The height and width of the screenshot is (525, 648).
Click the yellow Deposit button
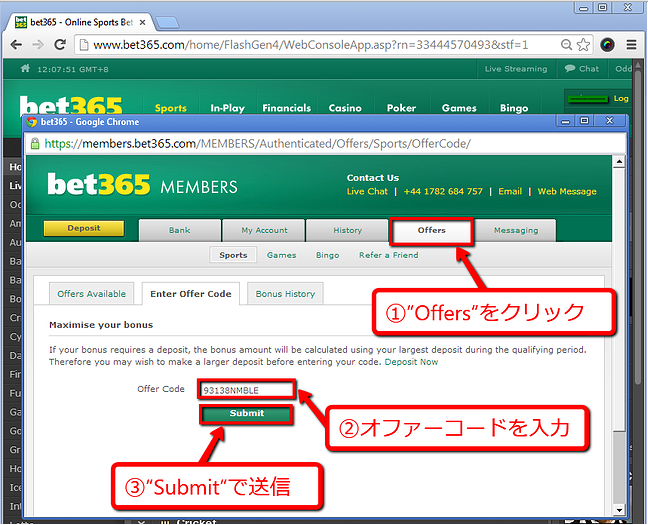84,228
